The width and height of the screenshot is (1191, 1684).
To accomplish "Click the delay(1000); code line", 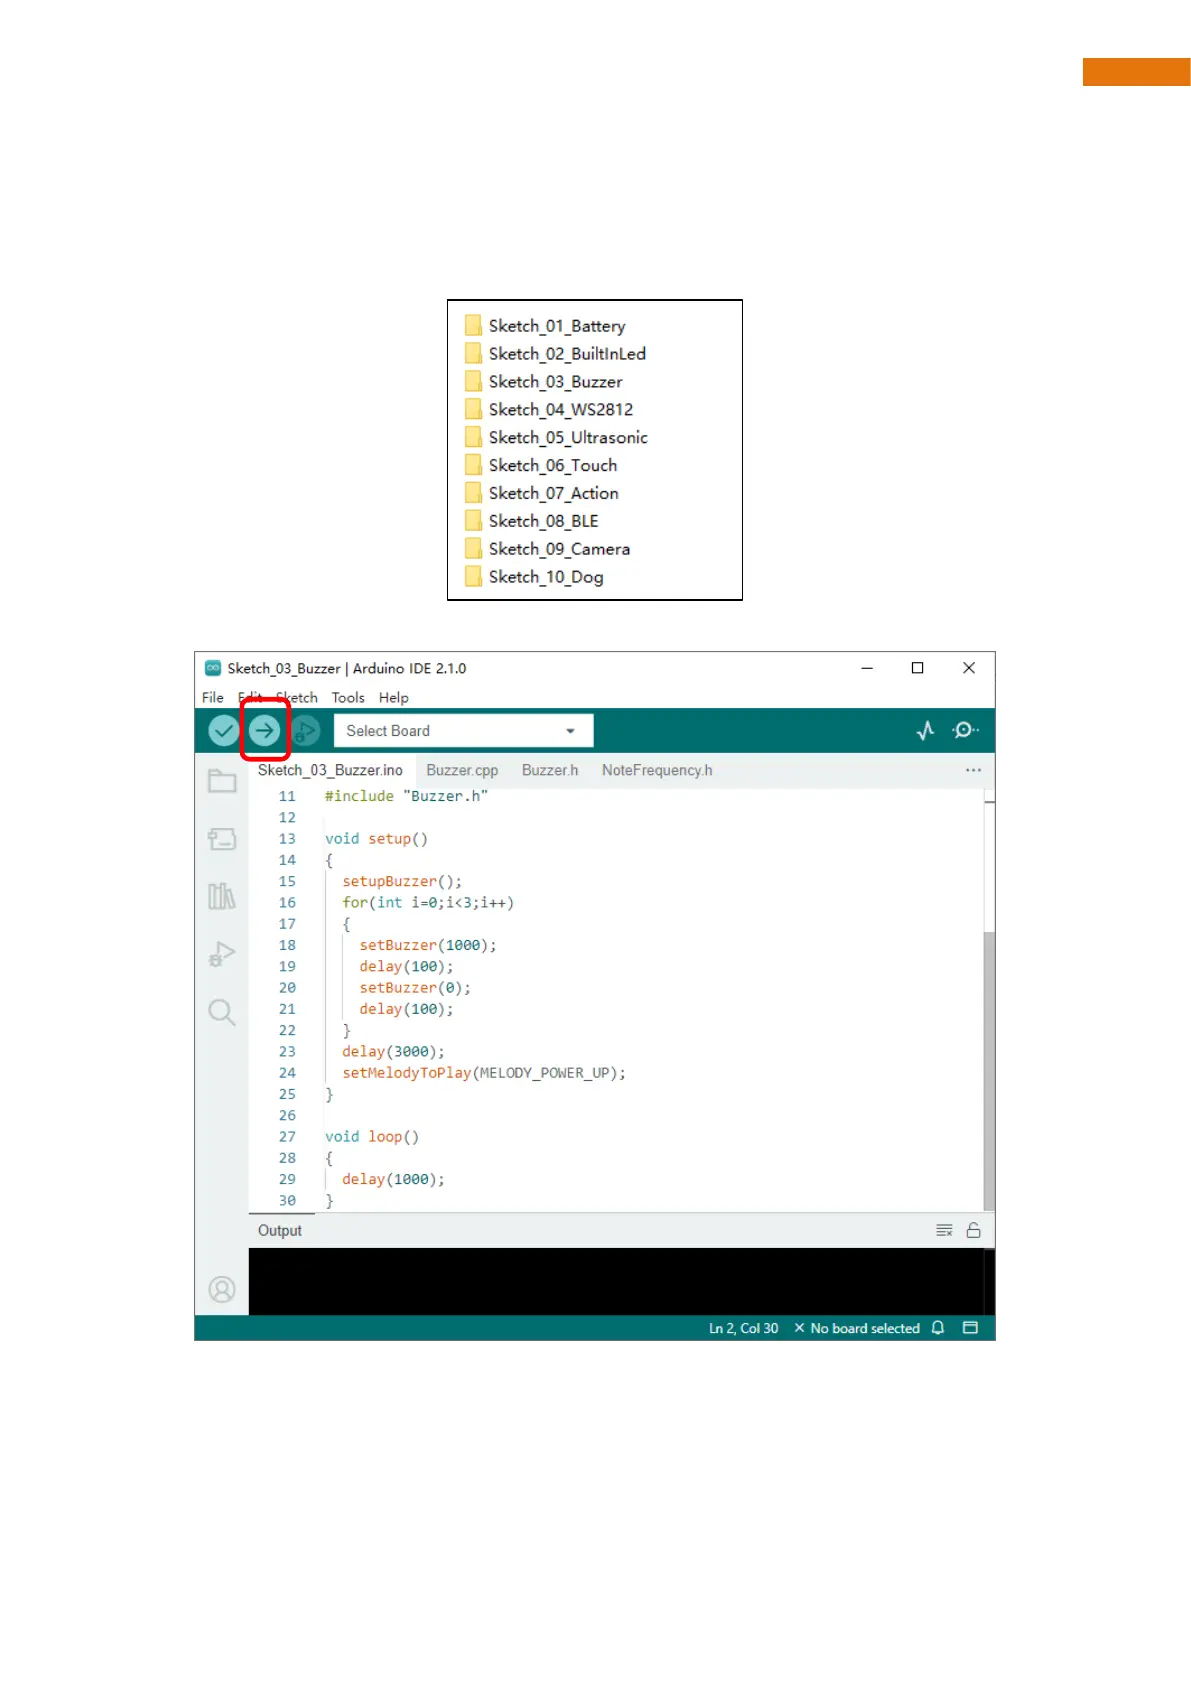I will (x=393, y=1180).
